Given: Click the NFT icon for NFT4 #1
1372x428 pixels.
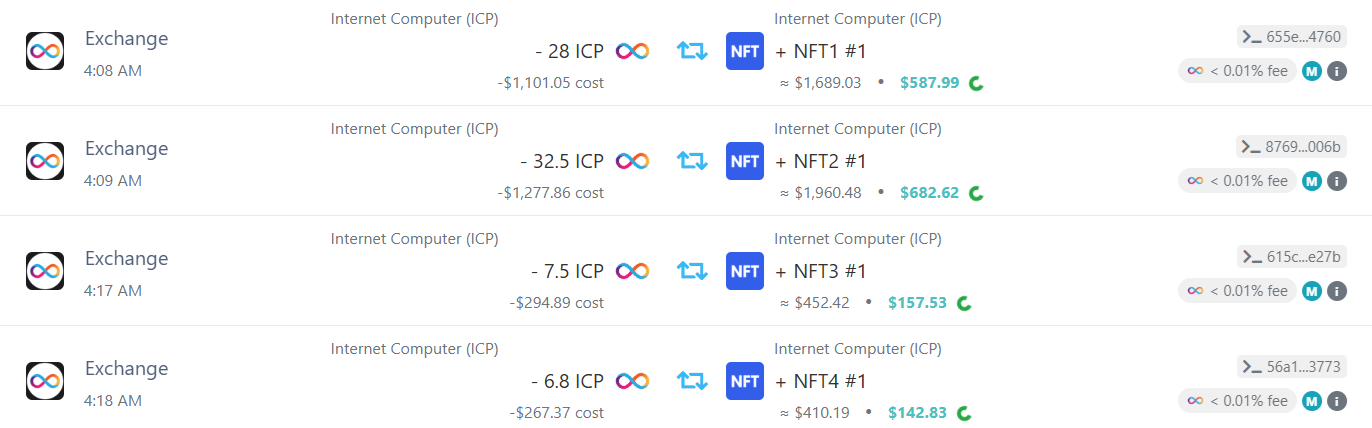Looking at the screenshot, I should [745, 381].
